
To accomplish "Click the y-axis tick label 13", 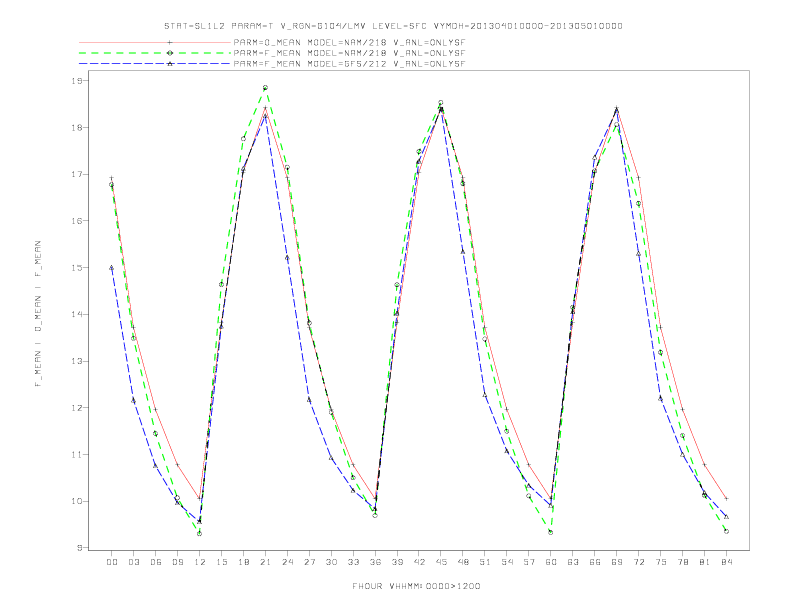I will (x=77, y=361).
